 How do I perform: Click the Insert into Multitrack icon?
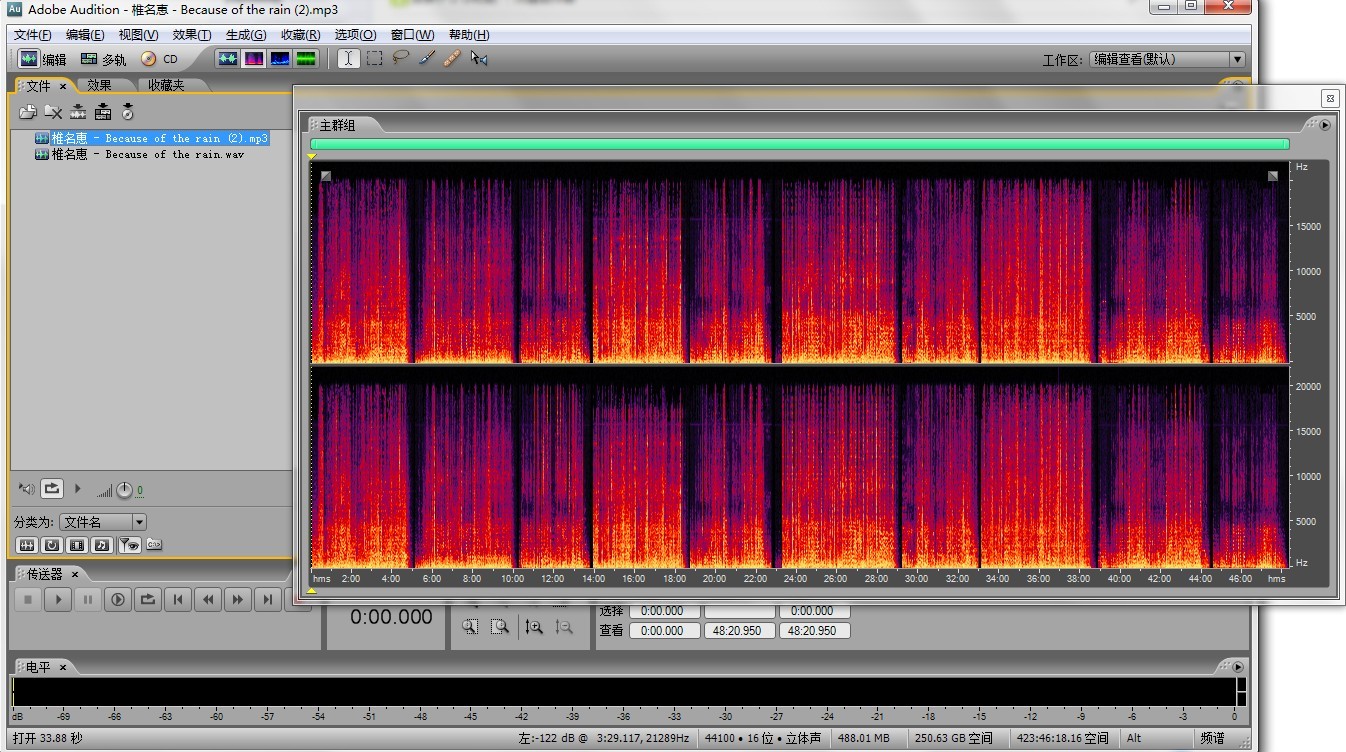[103, 112]
